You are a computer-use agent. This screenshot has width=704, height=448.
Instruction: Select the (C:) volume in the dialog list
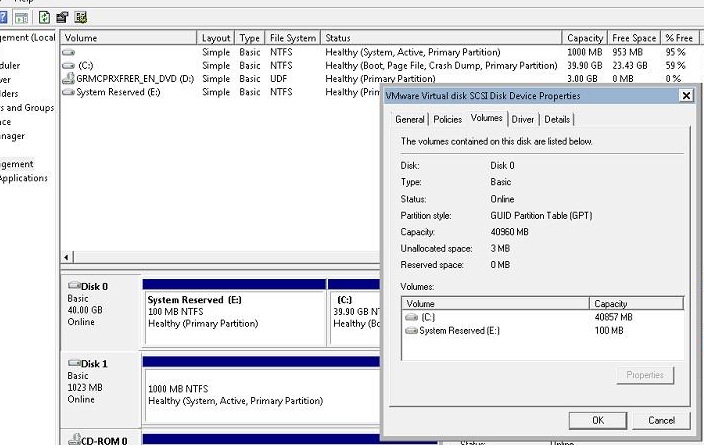pyautogui.click(x=428, y=317)
